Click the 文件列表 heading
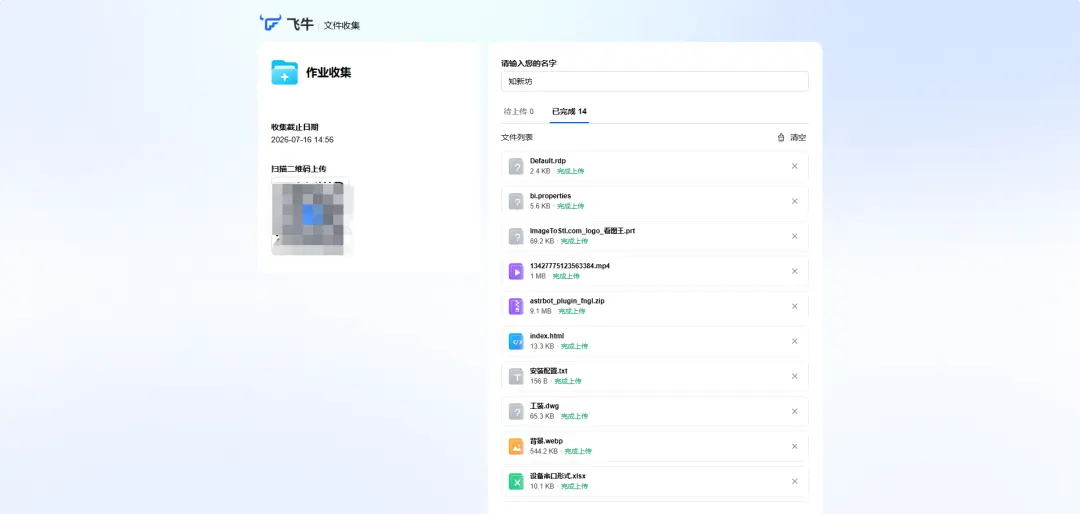The image size is (1080, 514). pyautogui.click(x=517, y=137)
